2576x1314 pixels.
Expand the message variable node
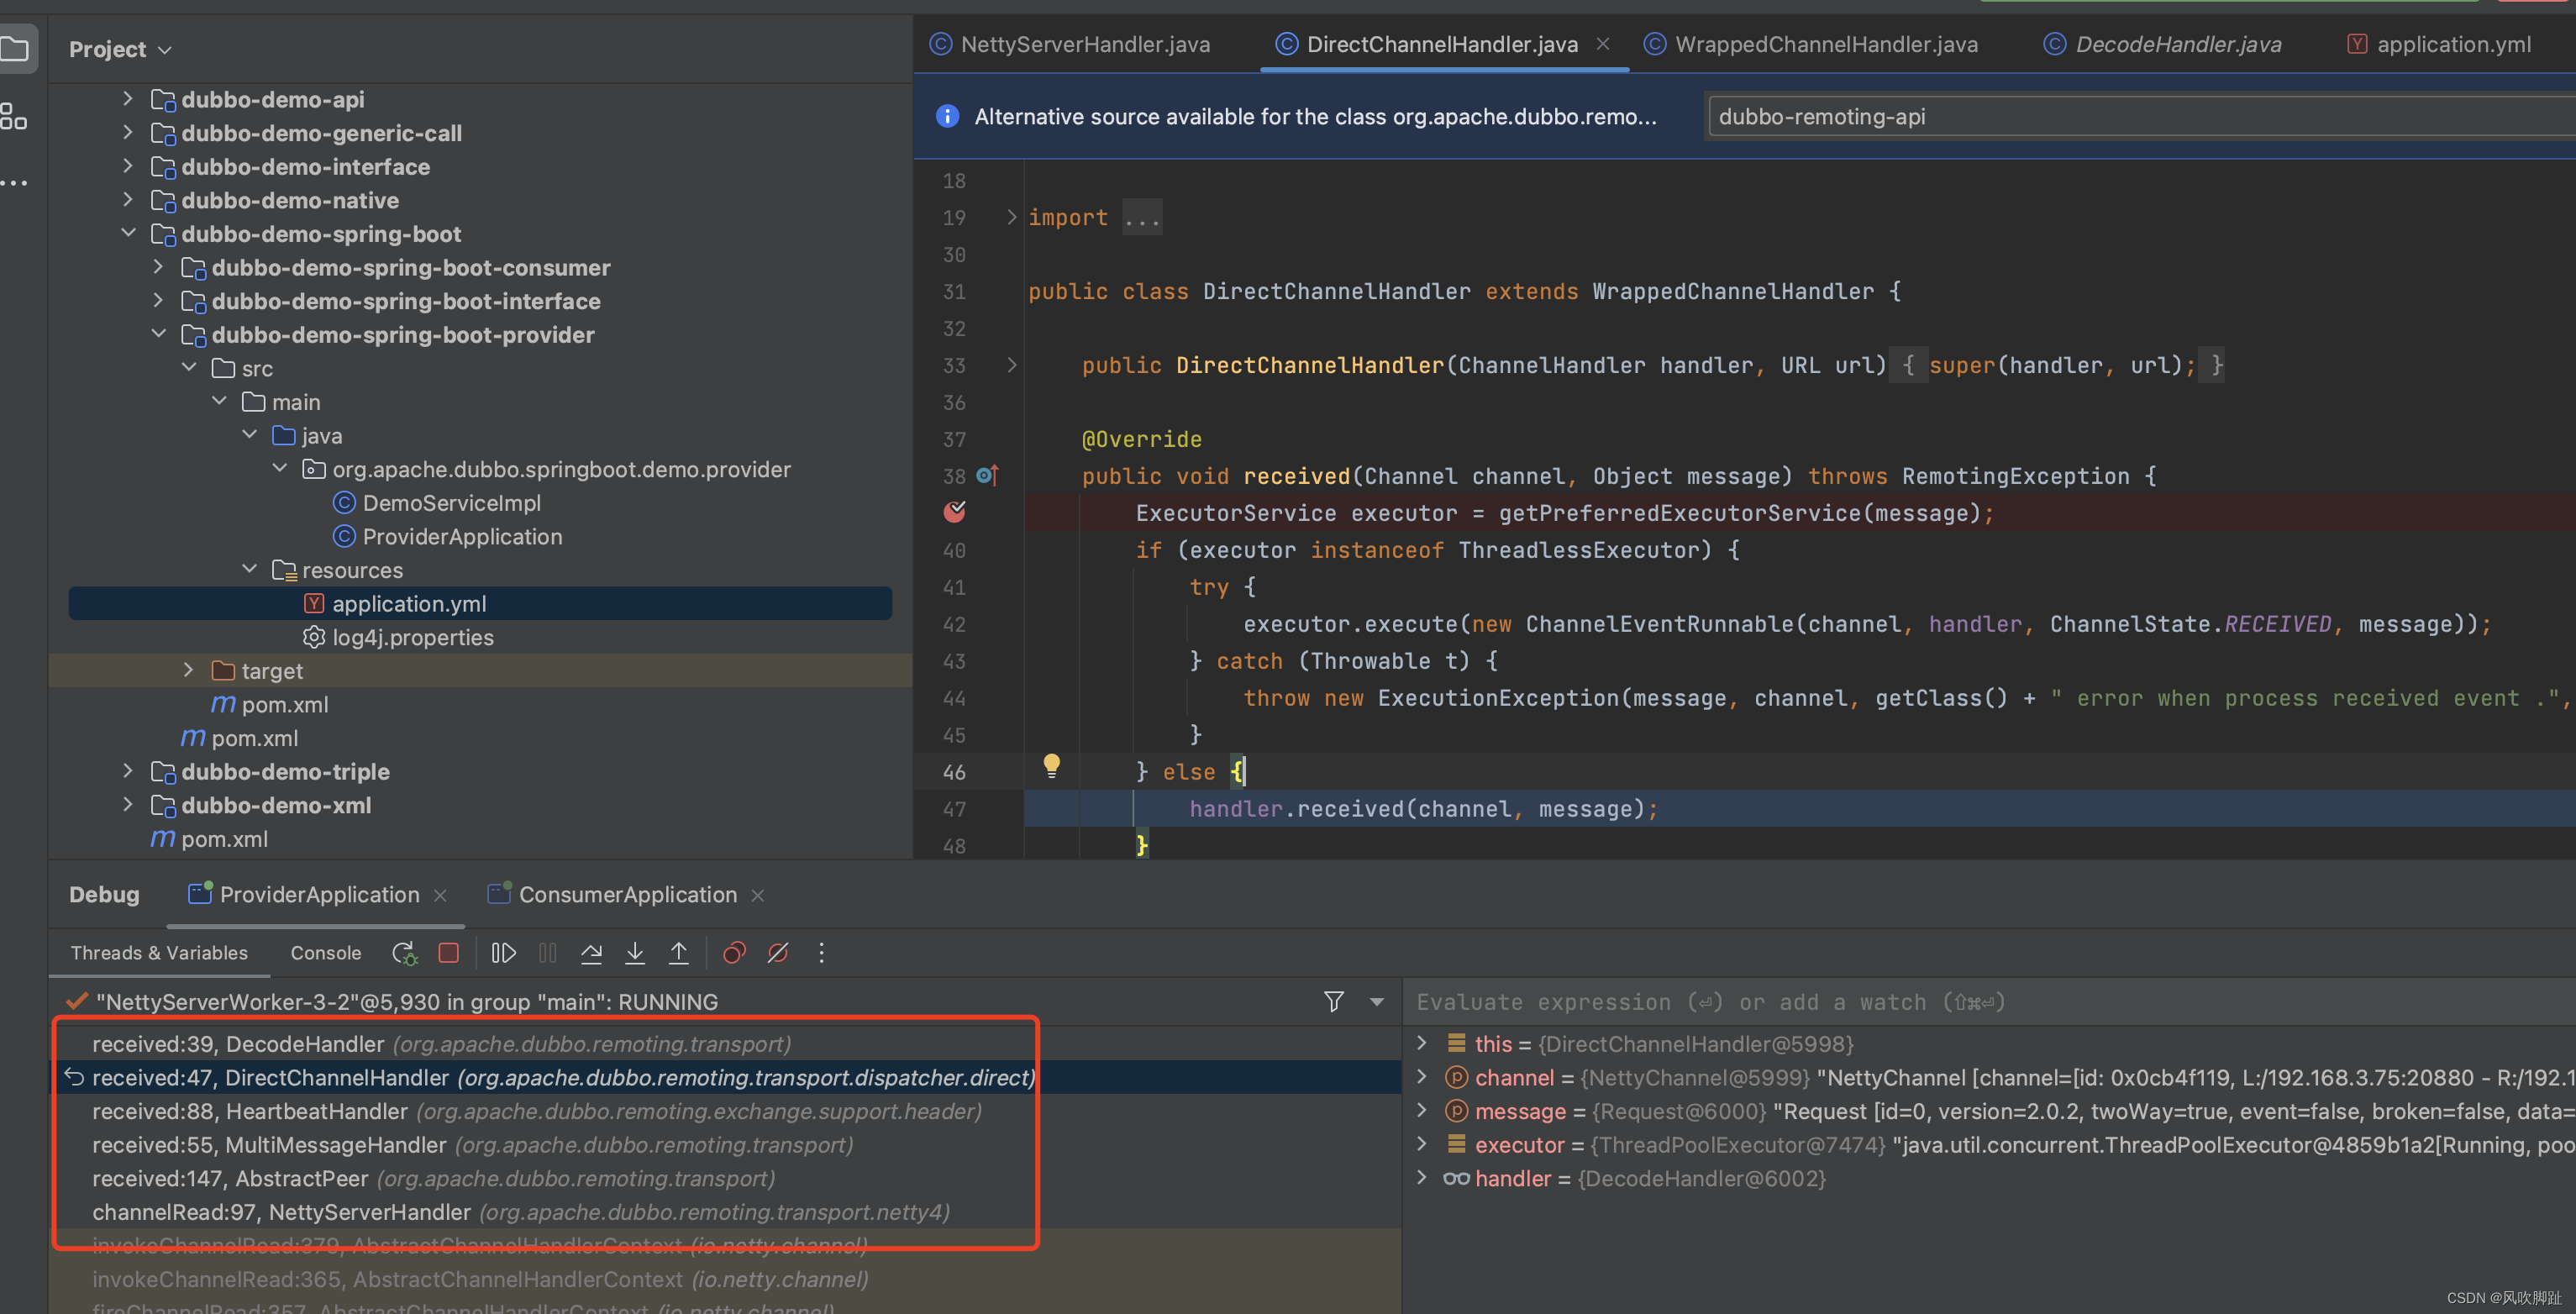tap(1422, 1111)
